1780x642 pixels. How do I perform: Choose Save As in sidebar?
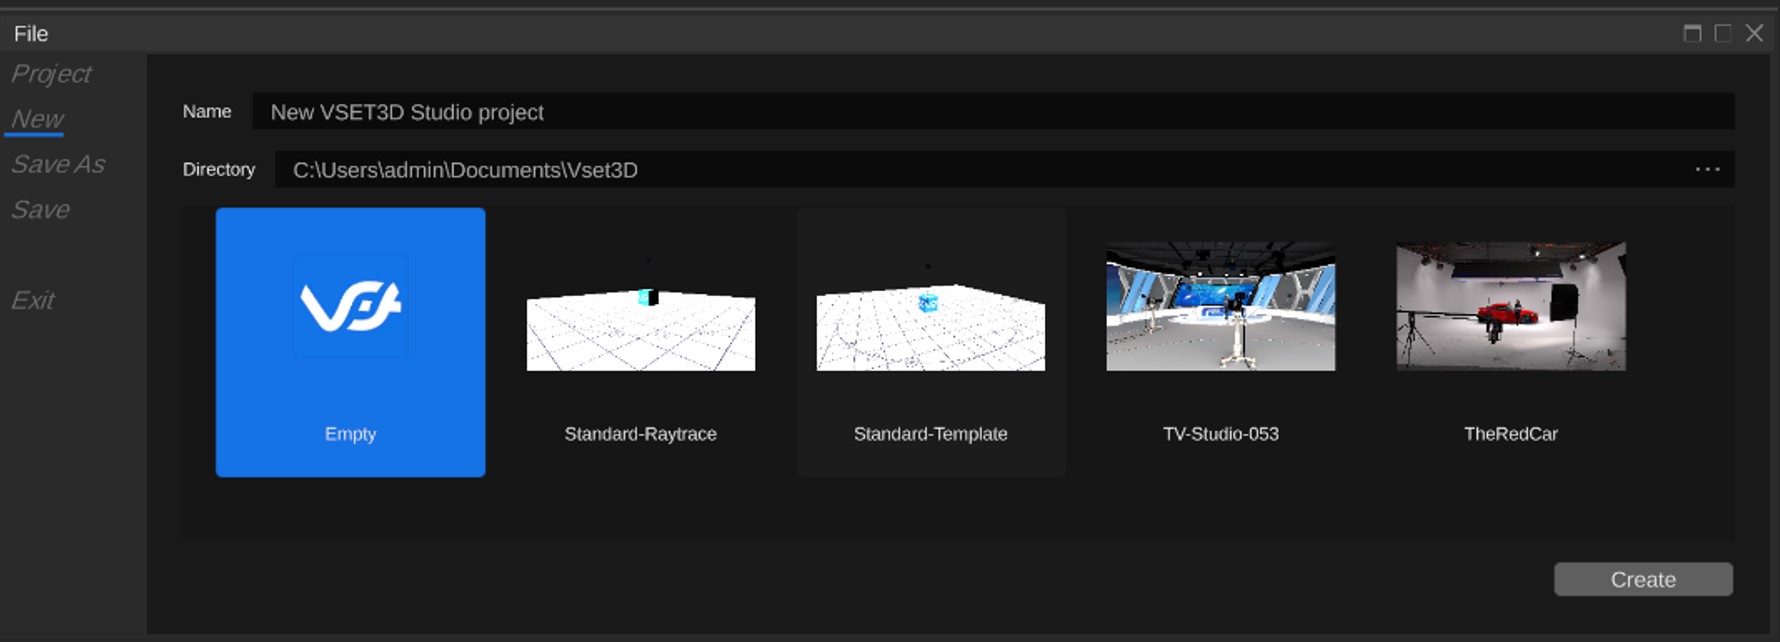tap(58, 164)
